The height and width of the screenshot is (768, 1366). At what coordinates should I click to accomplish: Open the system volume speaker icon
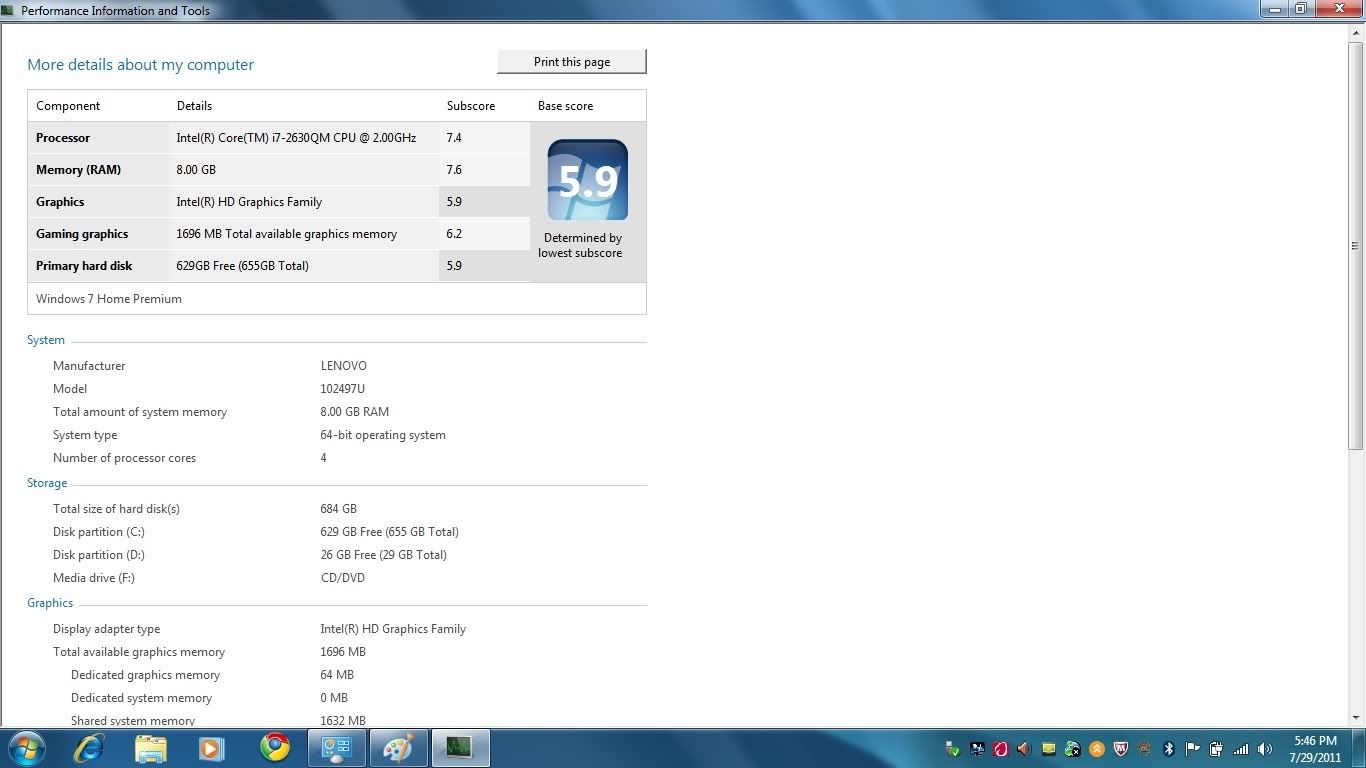1265,749
